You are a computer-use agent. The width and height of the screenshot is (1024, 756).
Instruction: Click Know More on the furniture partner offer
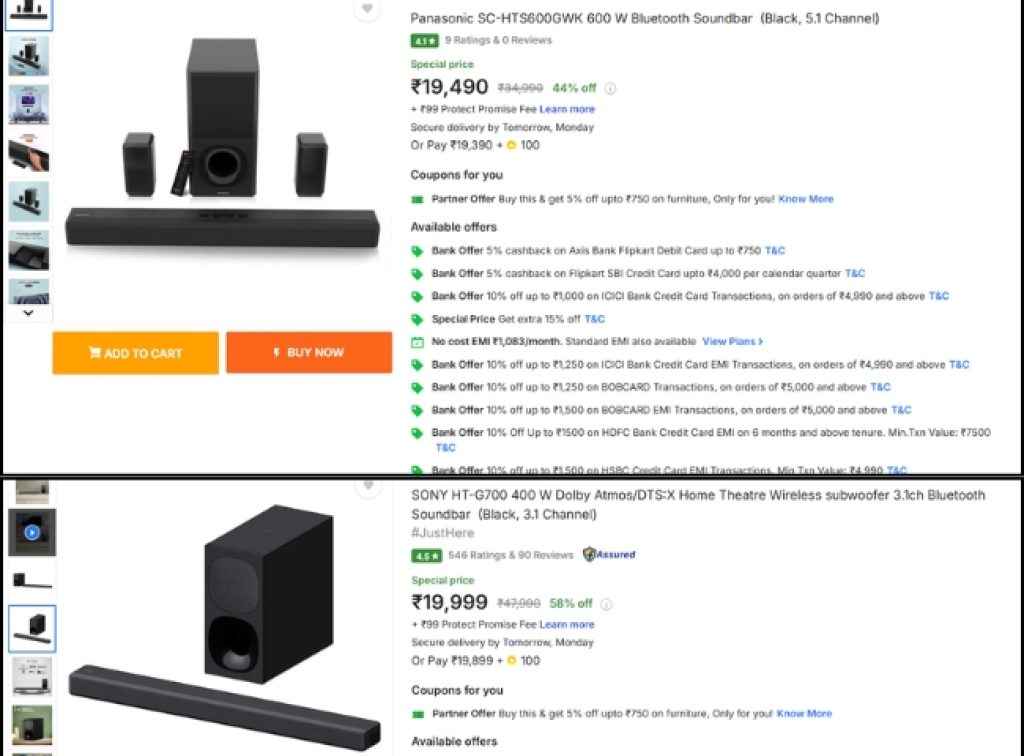click(805, 199)
